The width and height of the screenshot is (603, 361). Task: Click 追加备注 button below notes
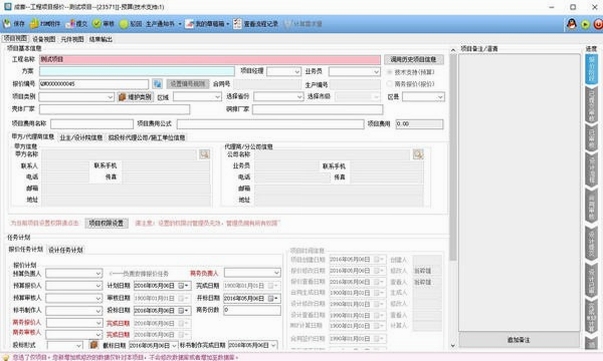(519, 340)
